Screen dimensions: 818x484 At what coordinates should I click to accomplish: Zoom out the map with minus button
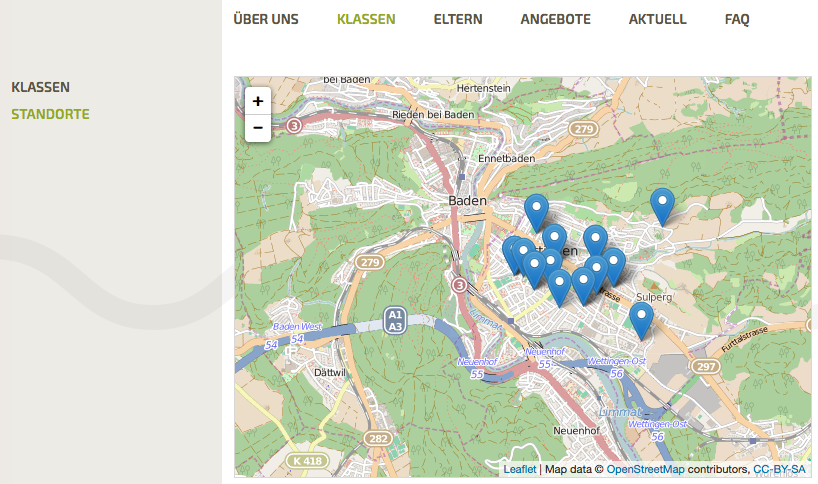pyautogui.click(x=258, y=128)
